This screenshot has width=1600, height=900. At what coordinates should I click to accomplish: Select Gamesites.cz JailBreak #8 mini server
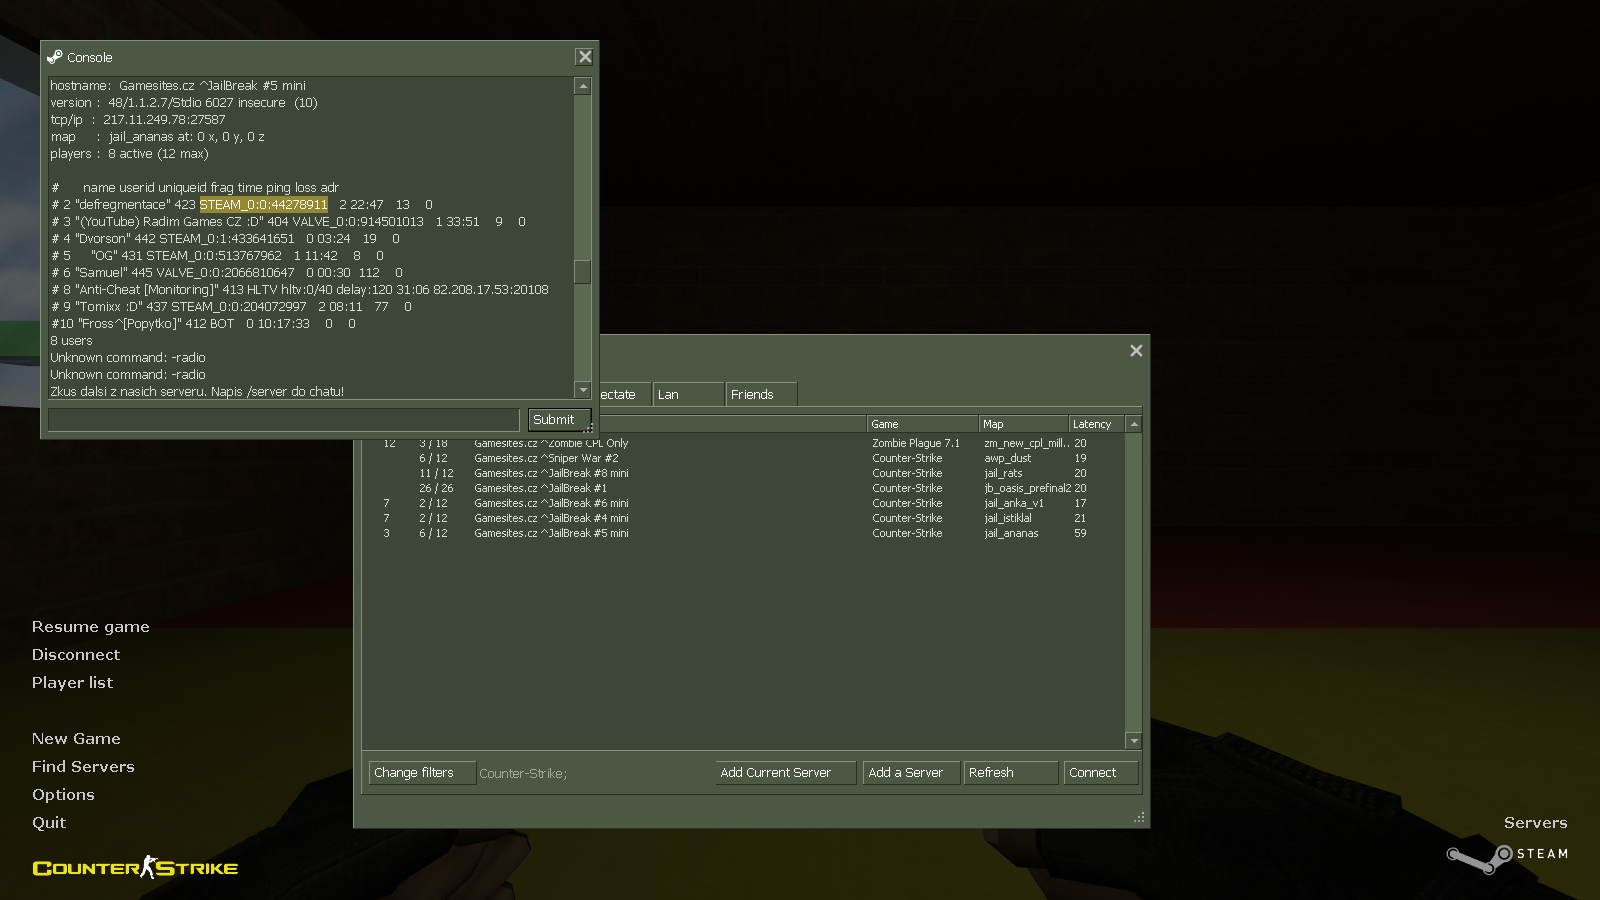[744, 473]
